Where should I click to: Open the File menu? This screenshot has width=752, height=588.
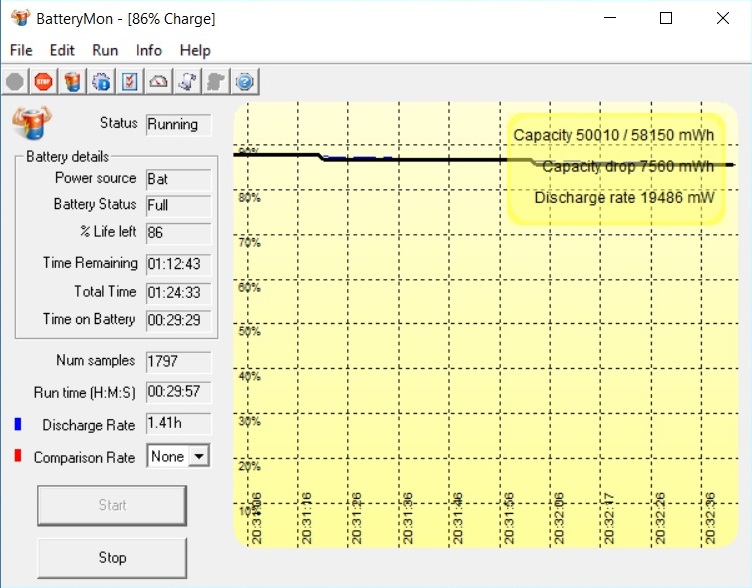pos(21,50)
